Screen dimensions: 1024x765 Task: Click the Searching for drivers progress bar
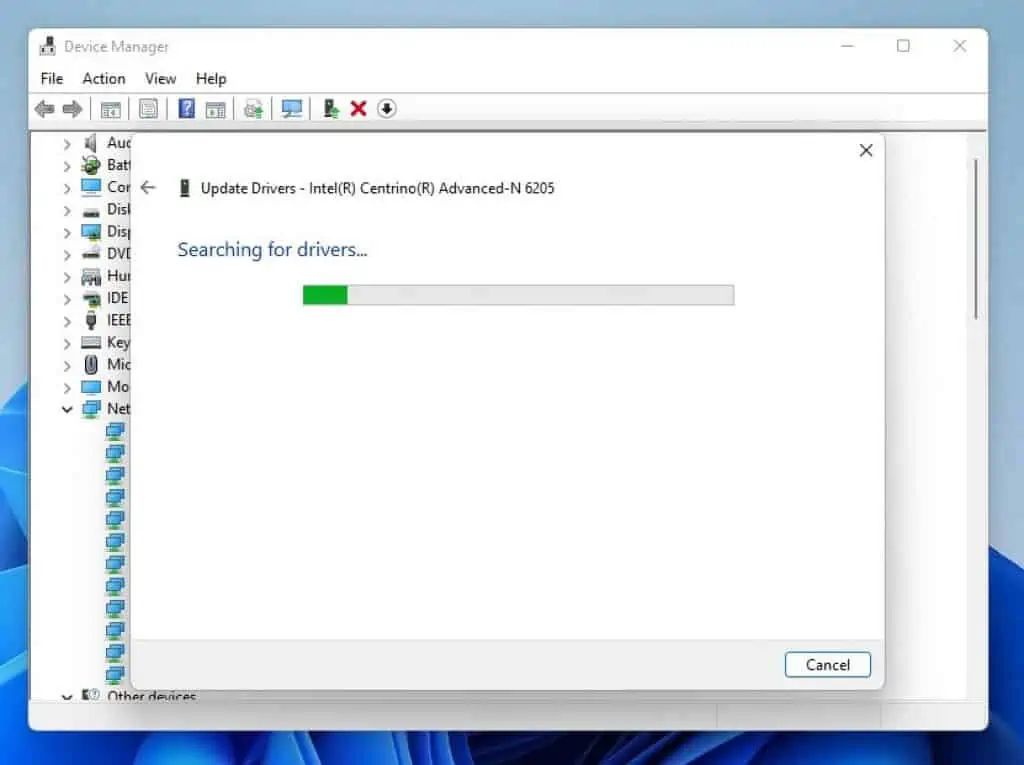click(x=518, y=295)
